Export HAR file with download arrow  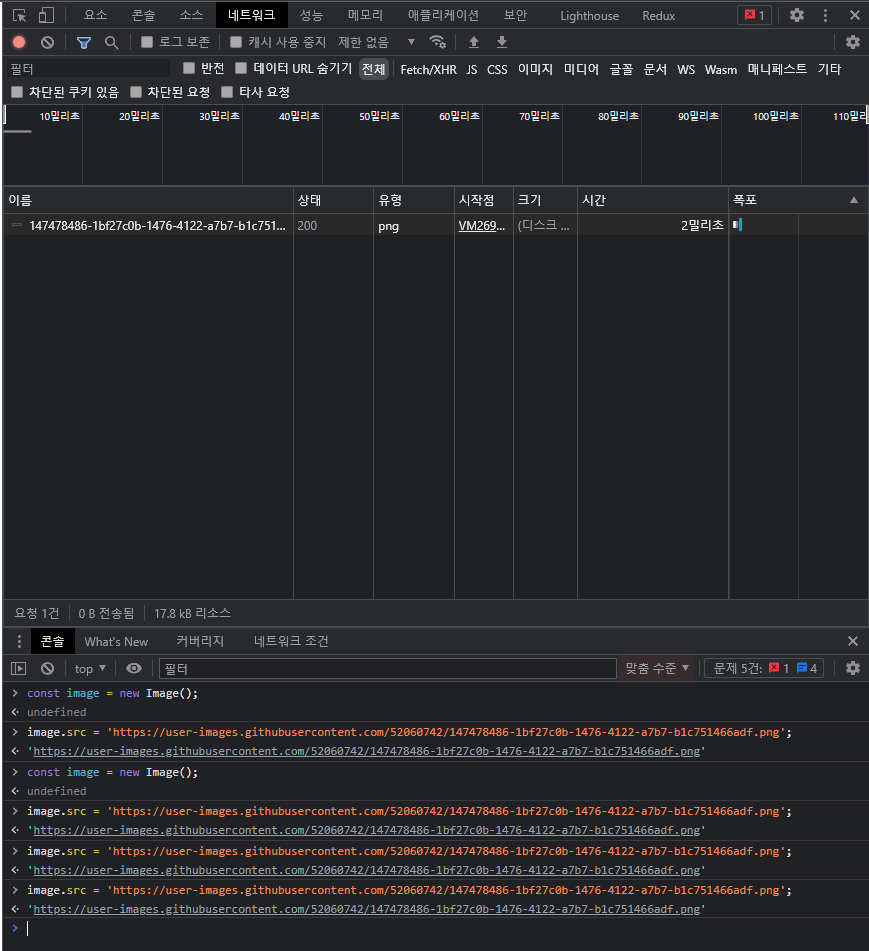pyautogui.click(x=502, y=42)
